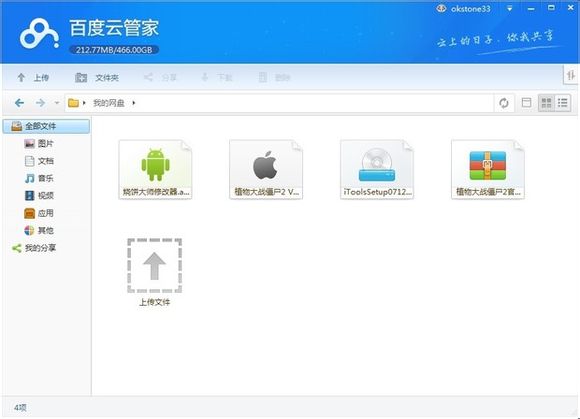Select 图片 category in sidebar
The image size is (580, 419).
[39, 143]
